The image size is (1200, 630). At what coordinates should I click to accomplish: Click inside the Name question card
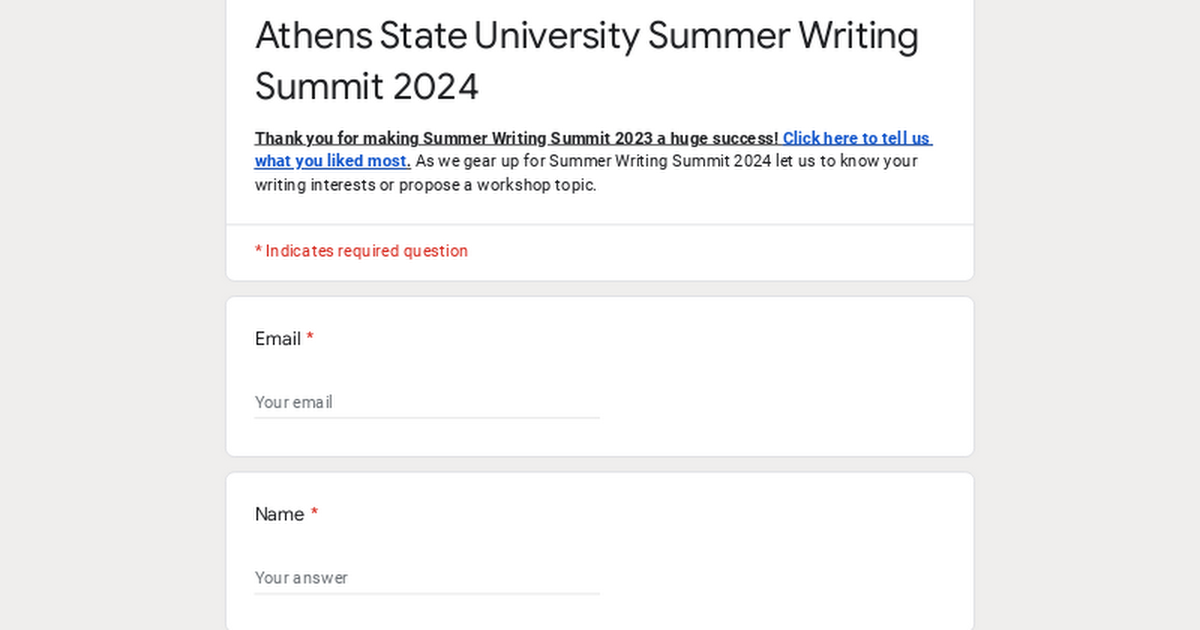(600, 545)
